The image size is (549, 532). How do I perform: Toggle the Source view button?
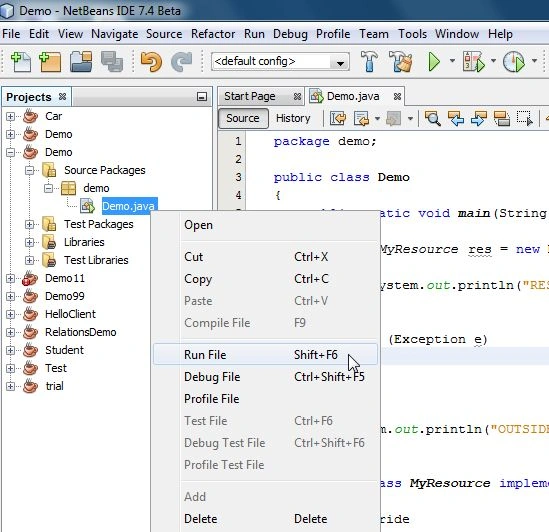pos(243,118)
